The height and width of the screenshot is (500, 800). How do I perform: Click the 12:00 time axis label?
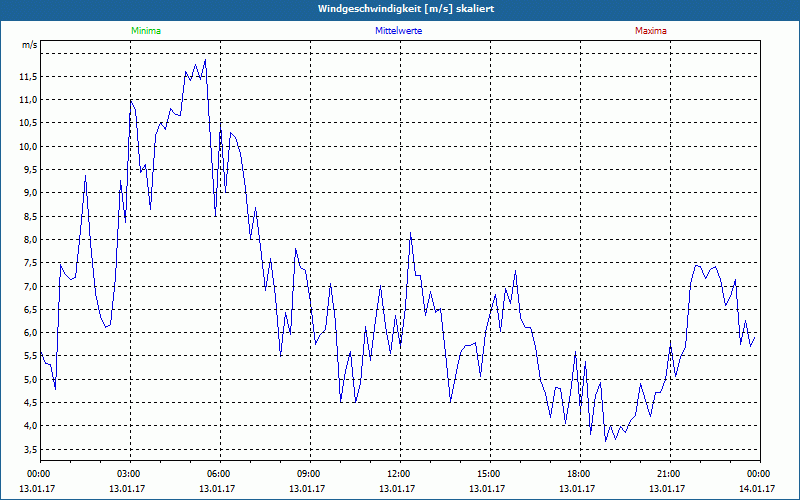click(400, 474)
